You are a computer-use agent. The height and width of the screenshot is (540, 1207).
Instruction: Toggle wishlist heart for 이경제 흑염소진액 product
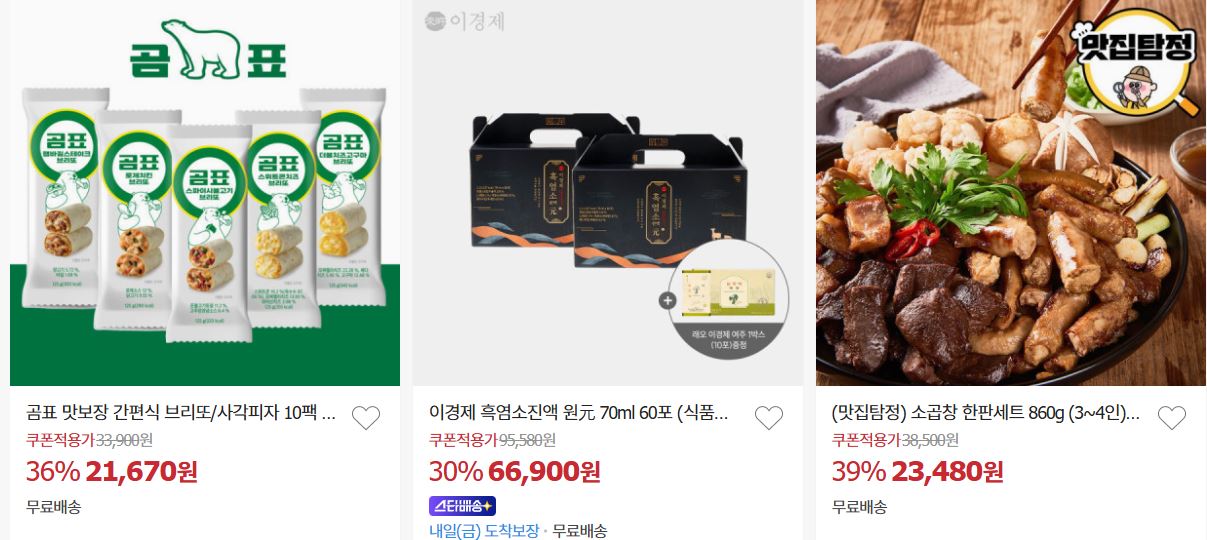pyautogui.click(x=768, y=418)
